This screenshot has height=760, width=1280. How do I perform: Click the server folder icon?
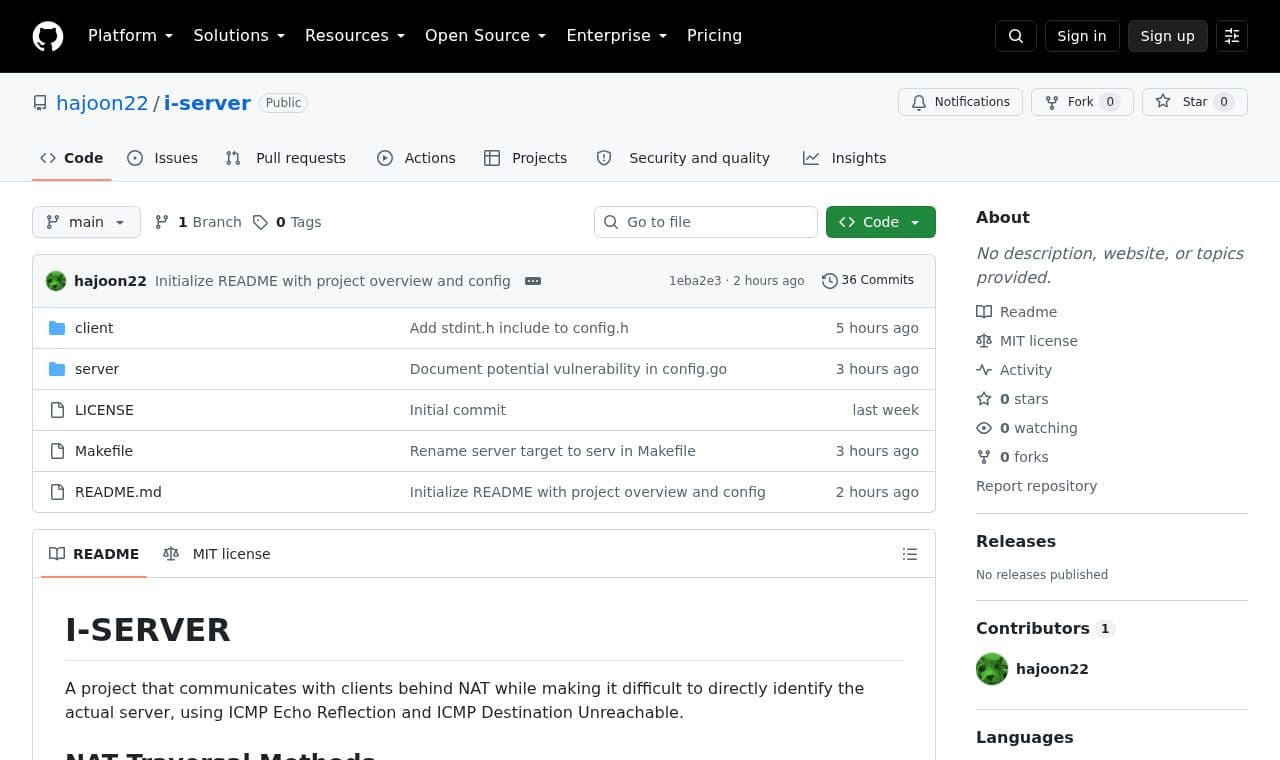click(x=57, y=369)
